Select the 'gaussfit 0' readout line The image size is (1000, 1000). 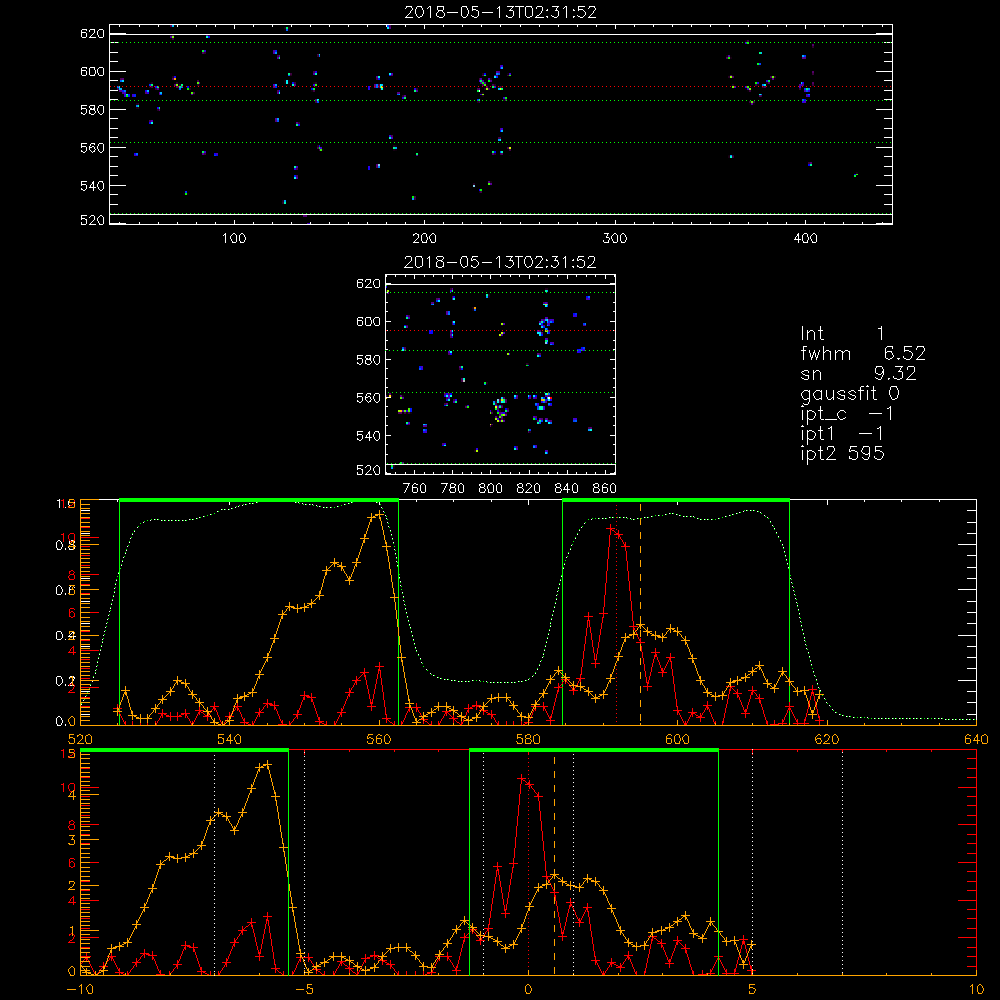coord(850,393)
